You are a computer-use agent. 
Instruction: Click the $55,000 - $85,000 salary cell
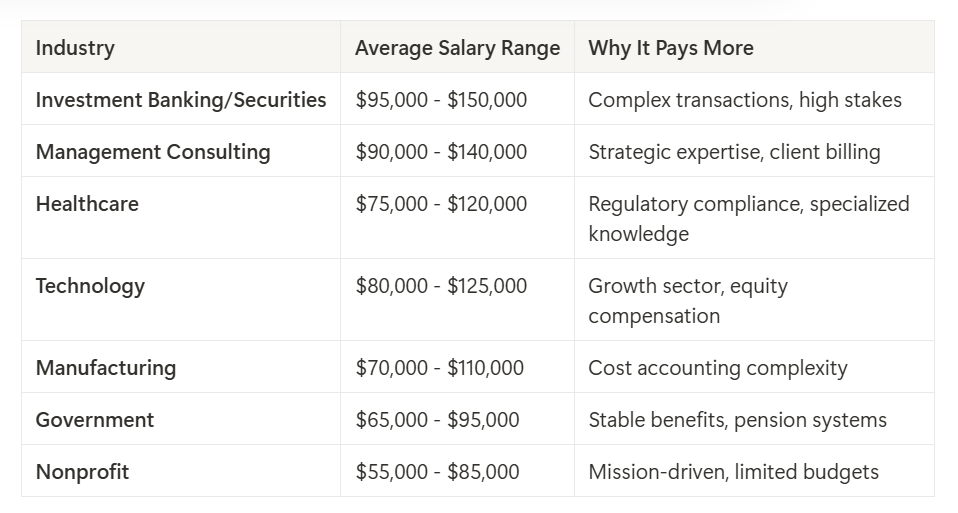(437, 472)
